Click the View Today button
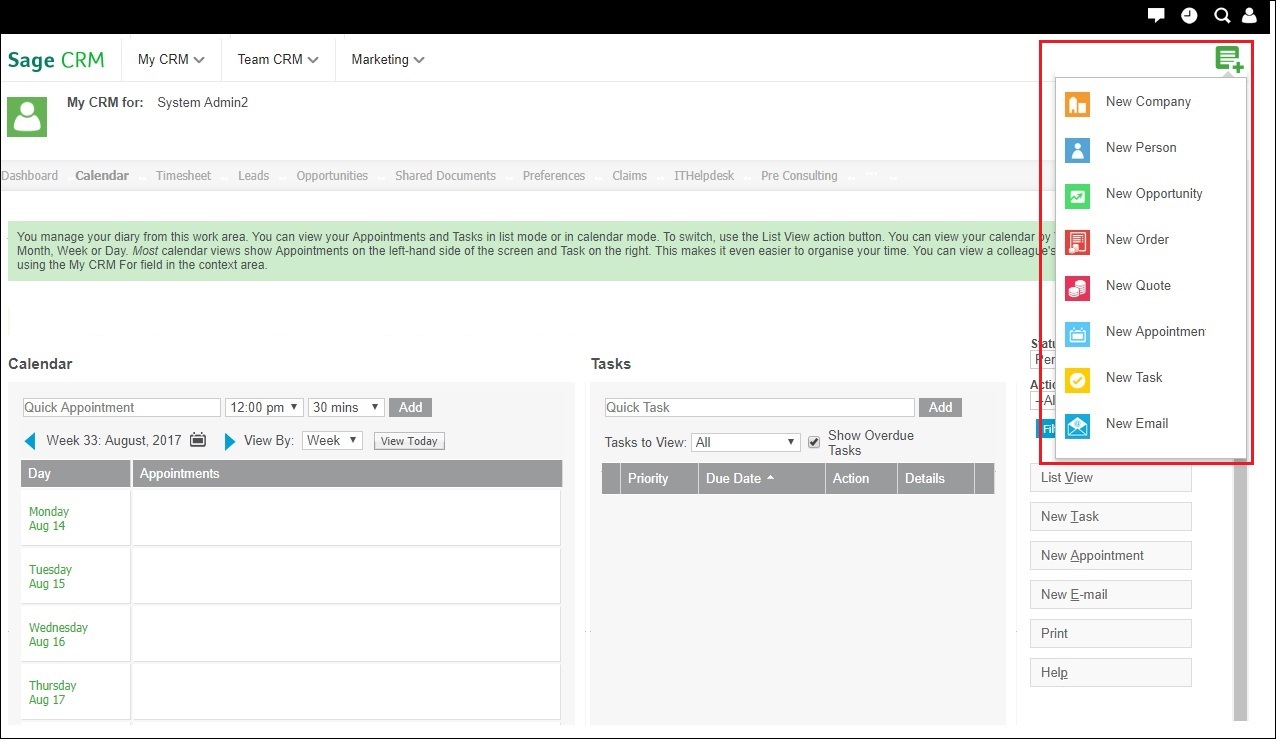 tap(409, 441)
